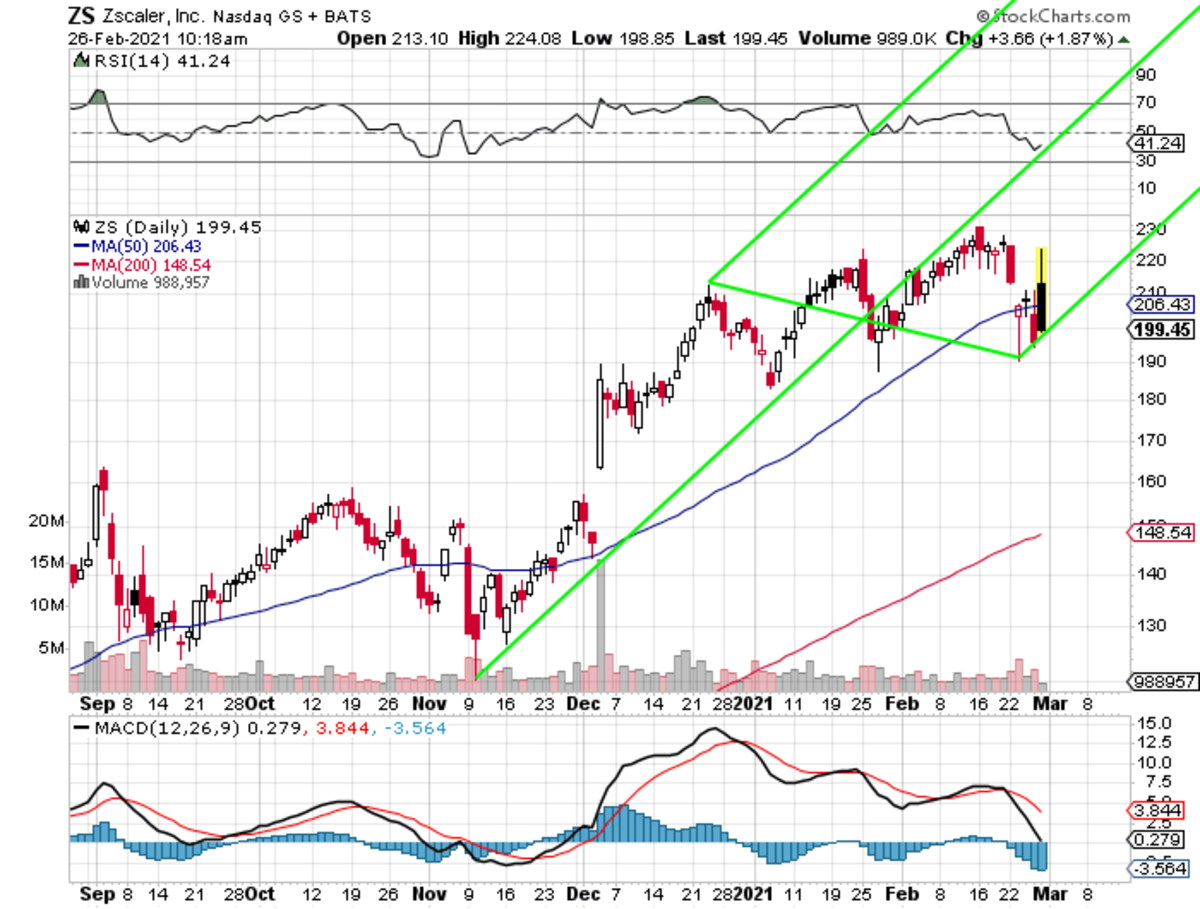Click the Volume legend bar icon

77,283
